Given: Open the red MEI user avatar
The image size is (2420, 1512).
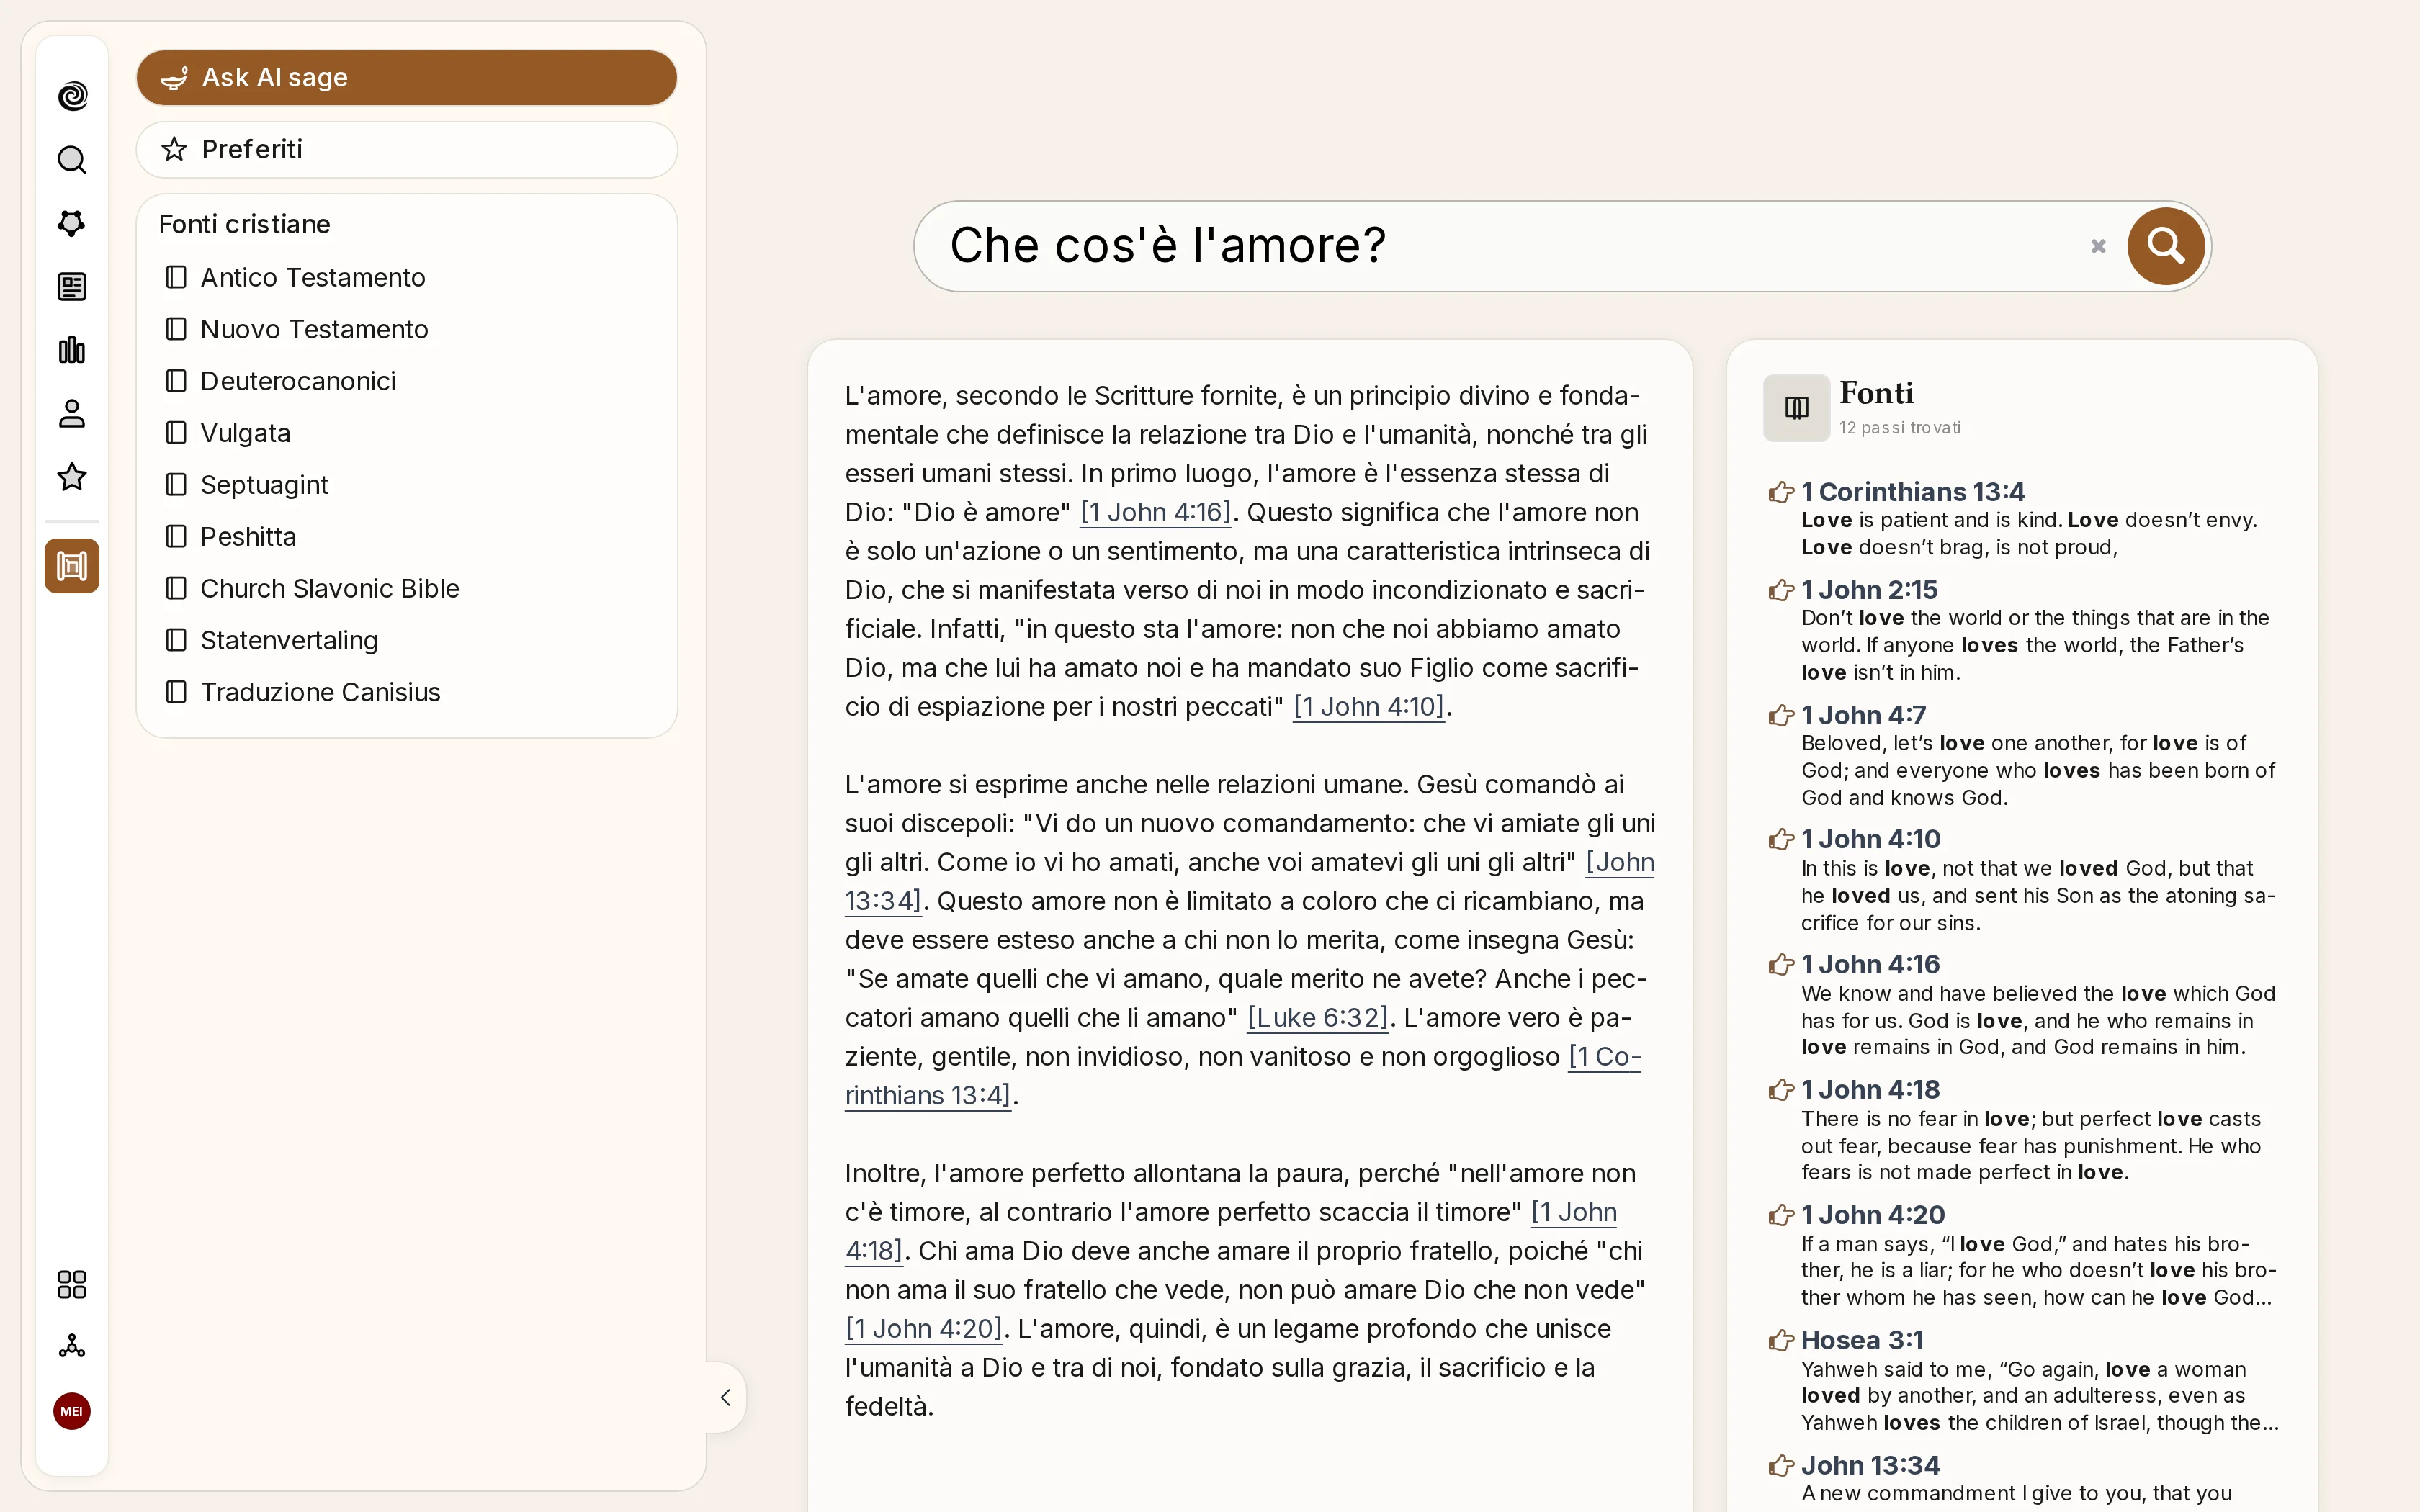Looking at the screenshot, I should (x=72, y=1411).
